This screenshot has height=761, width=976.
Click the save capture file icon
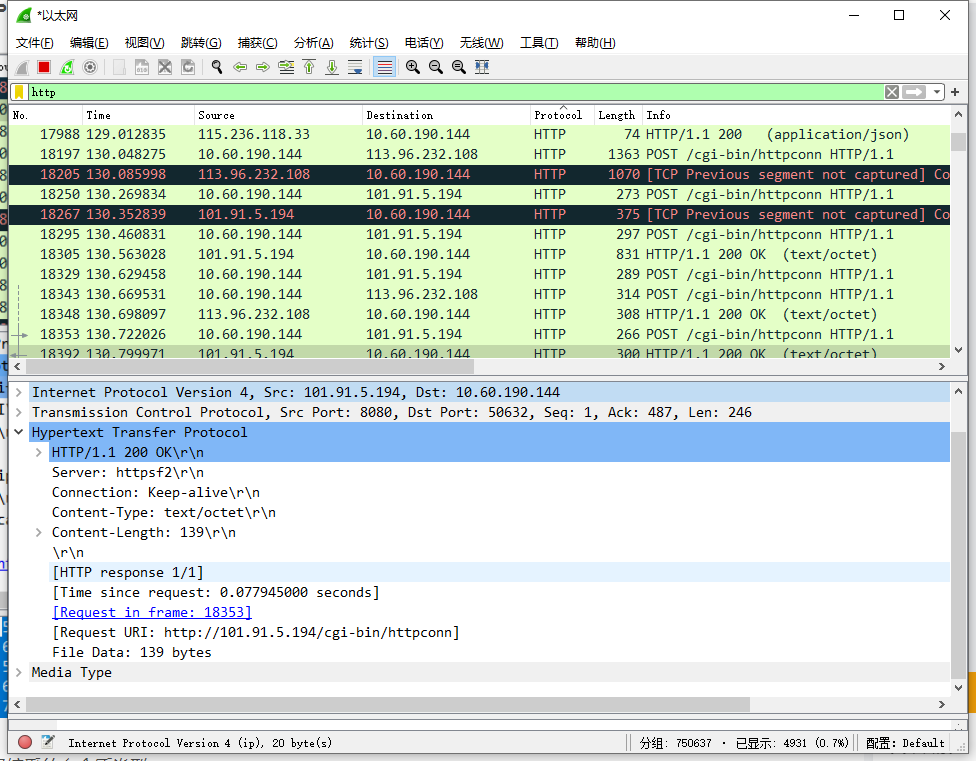click(142, 67)
